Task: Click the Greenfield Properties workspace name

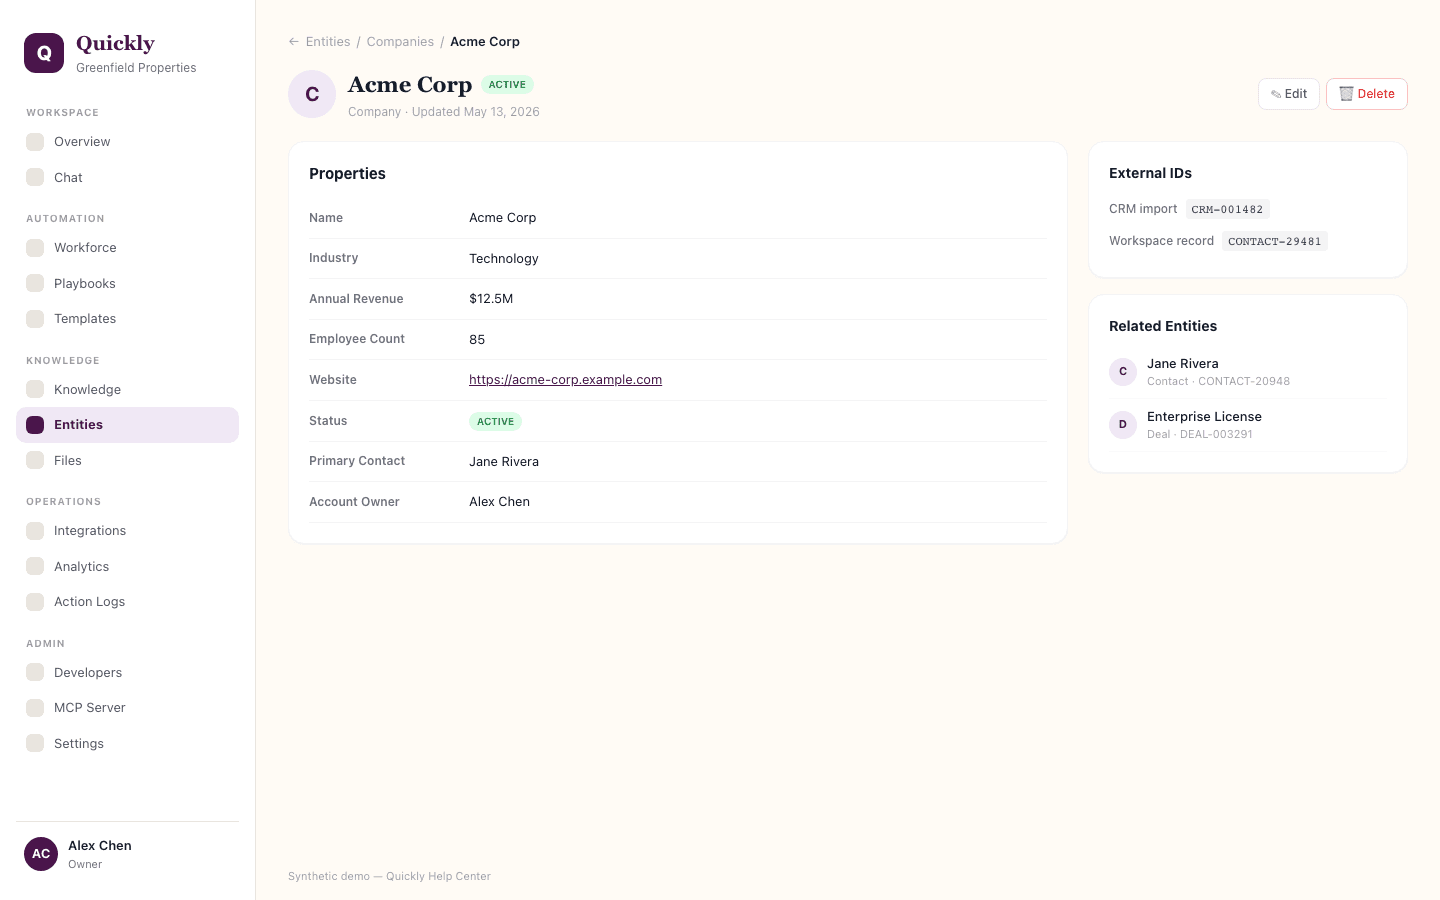Action: [136, 68]
